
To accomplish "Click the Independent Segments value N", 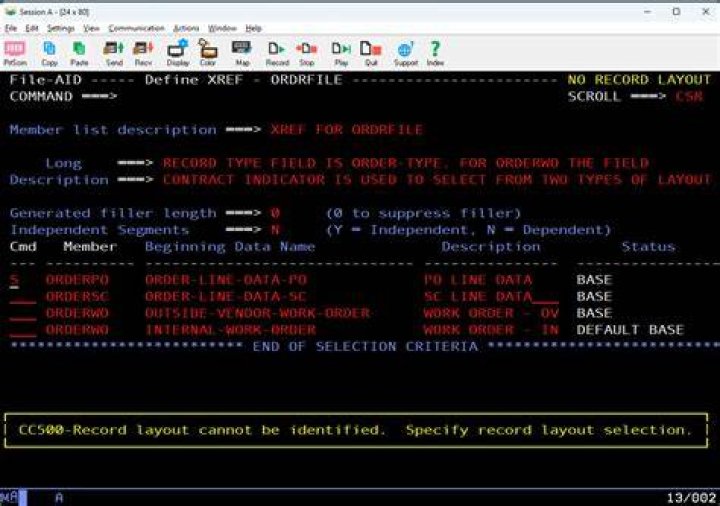I will pyautogui.click(x=275, y=230).
